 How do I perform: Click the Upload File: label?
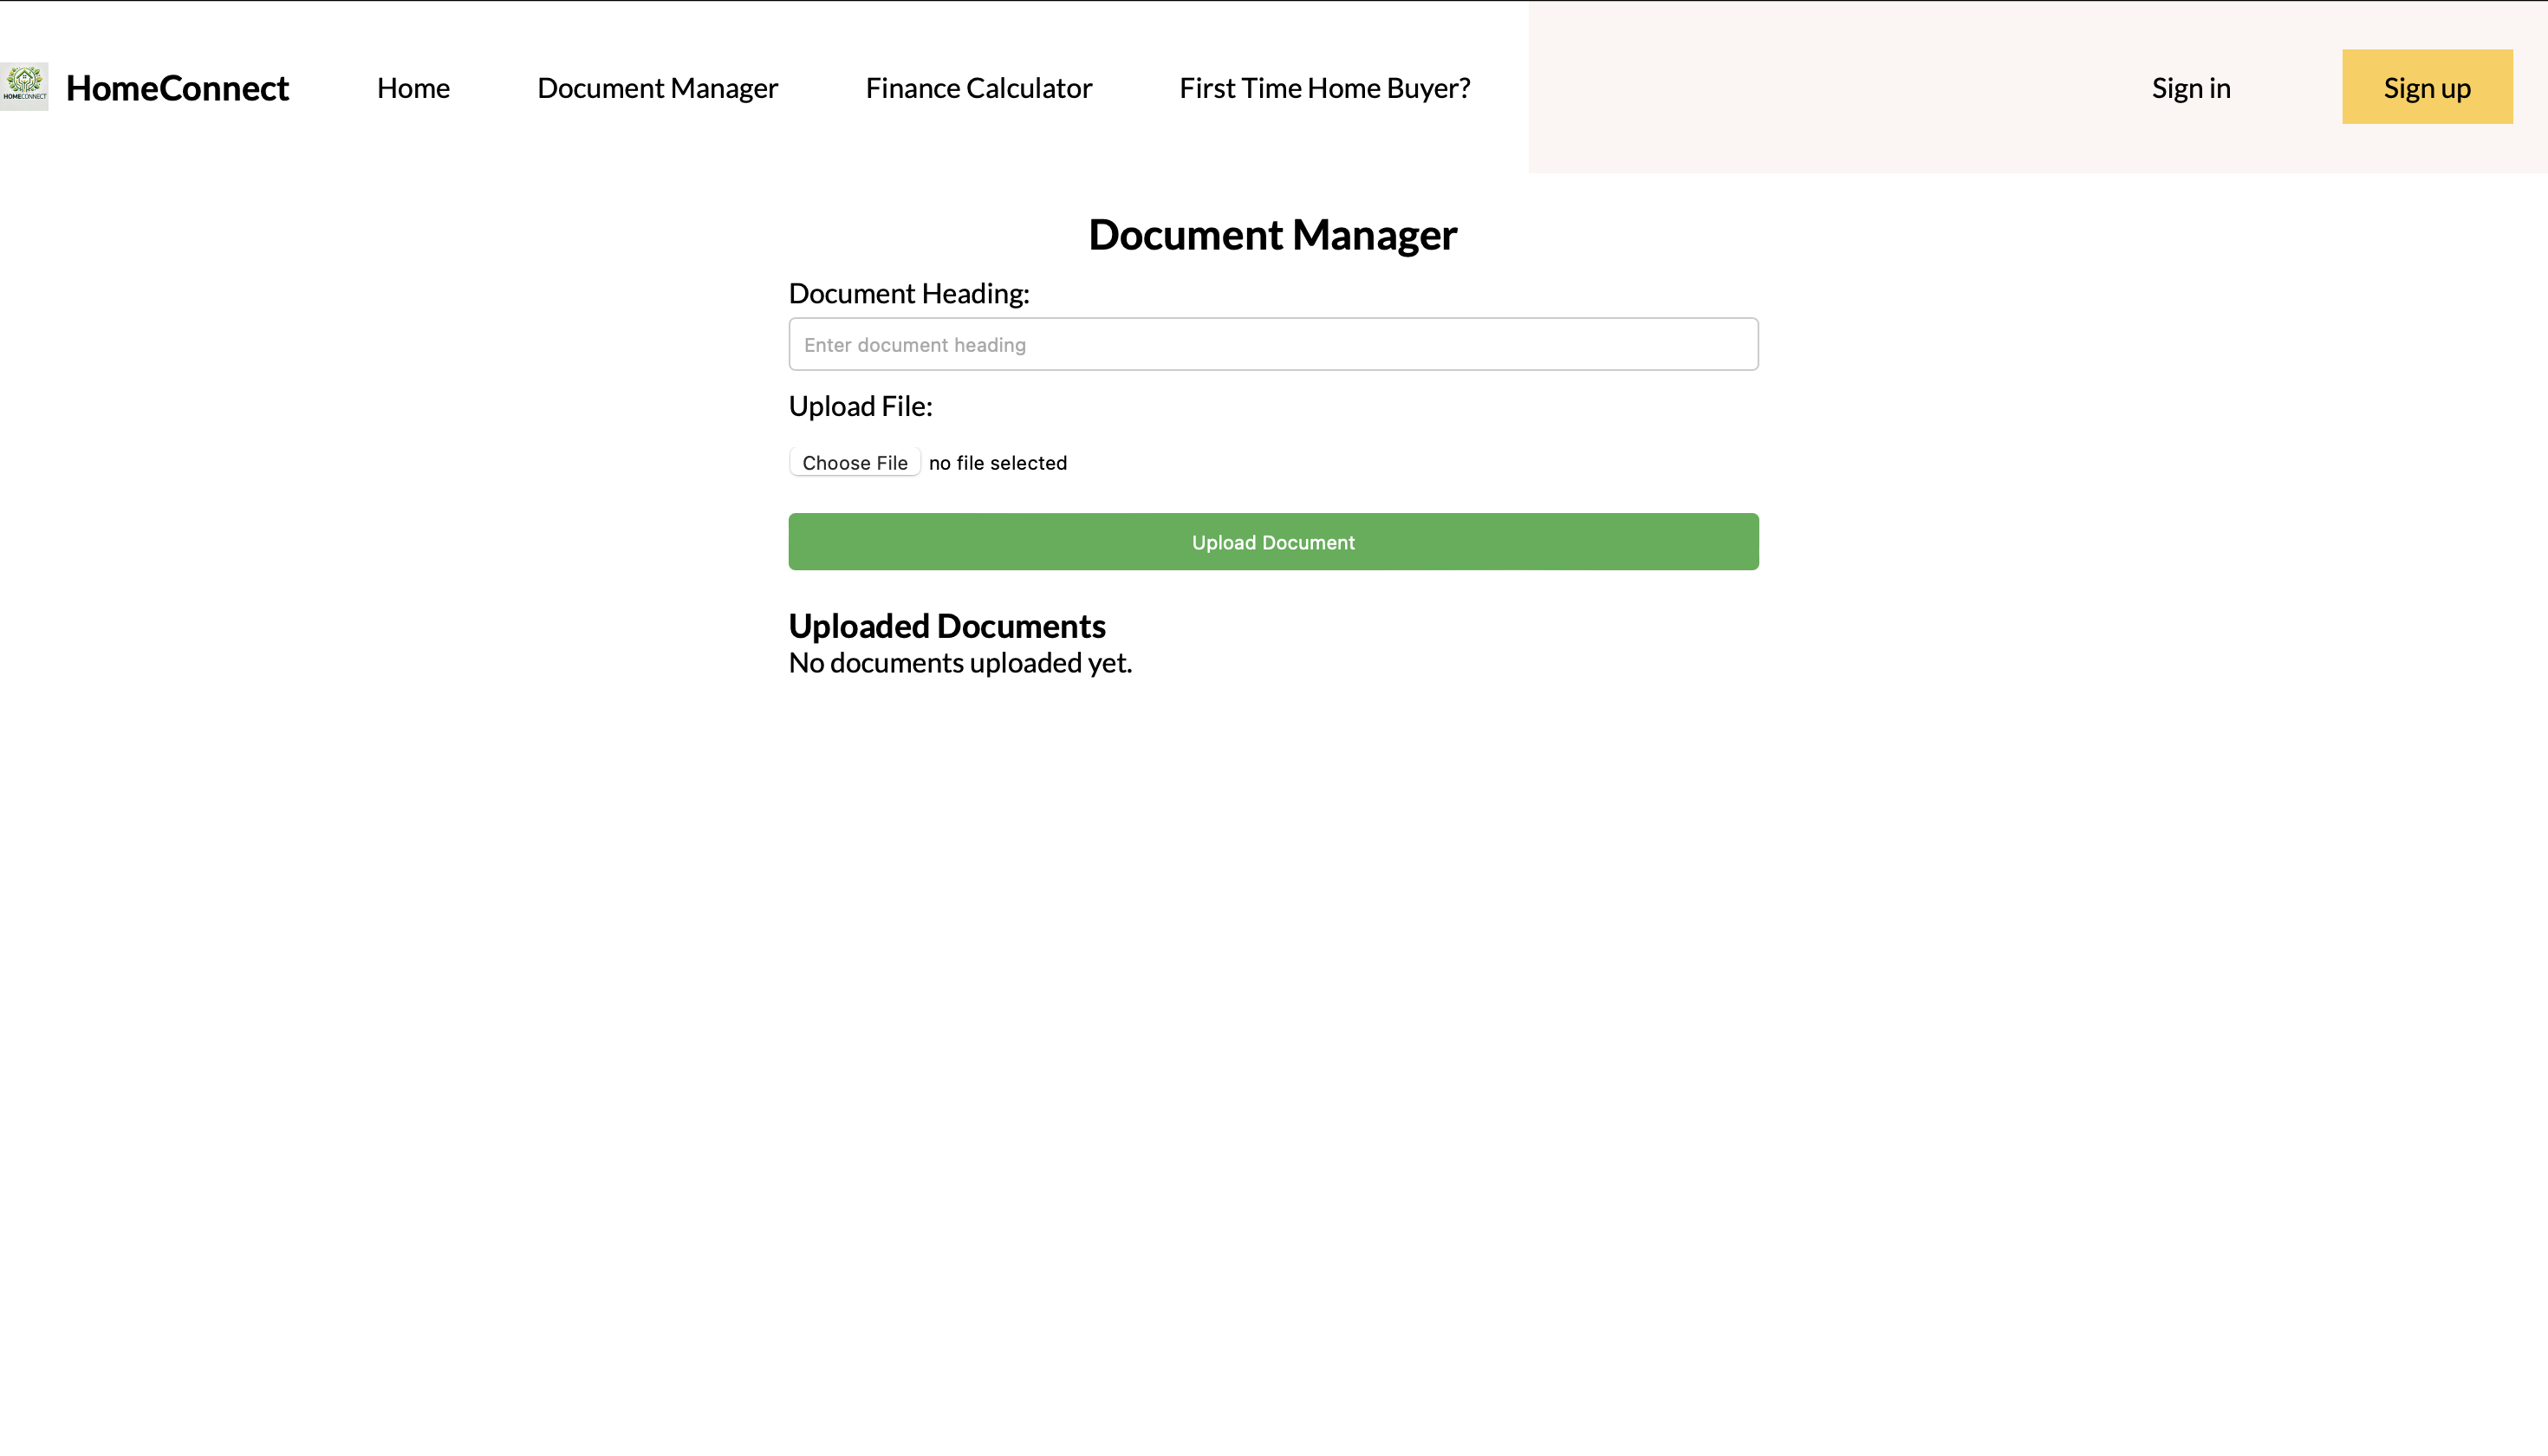[860, 406]
